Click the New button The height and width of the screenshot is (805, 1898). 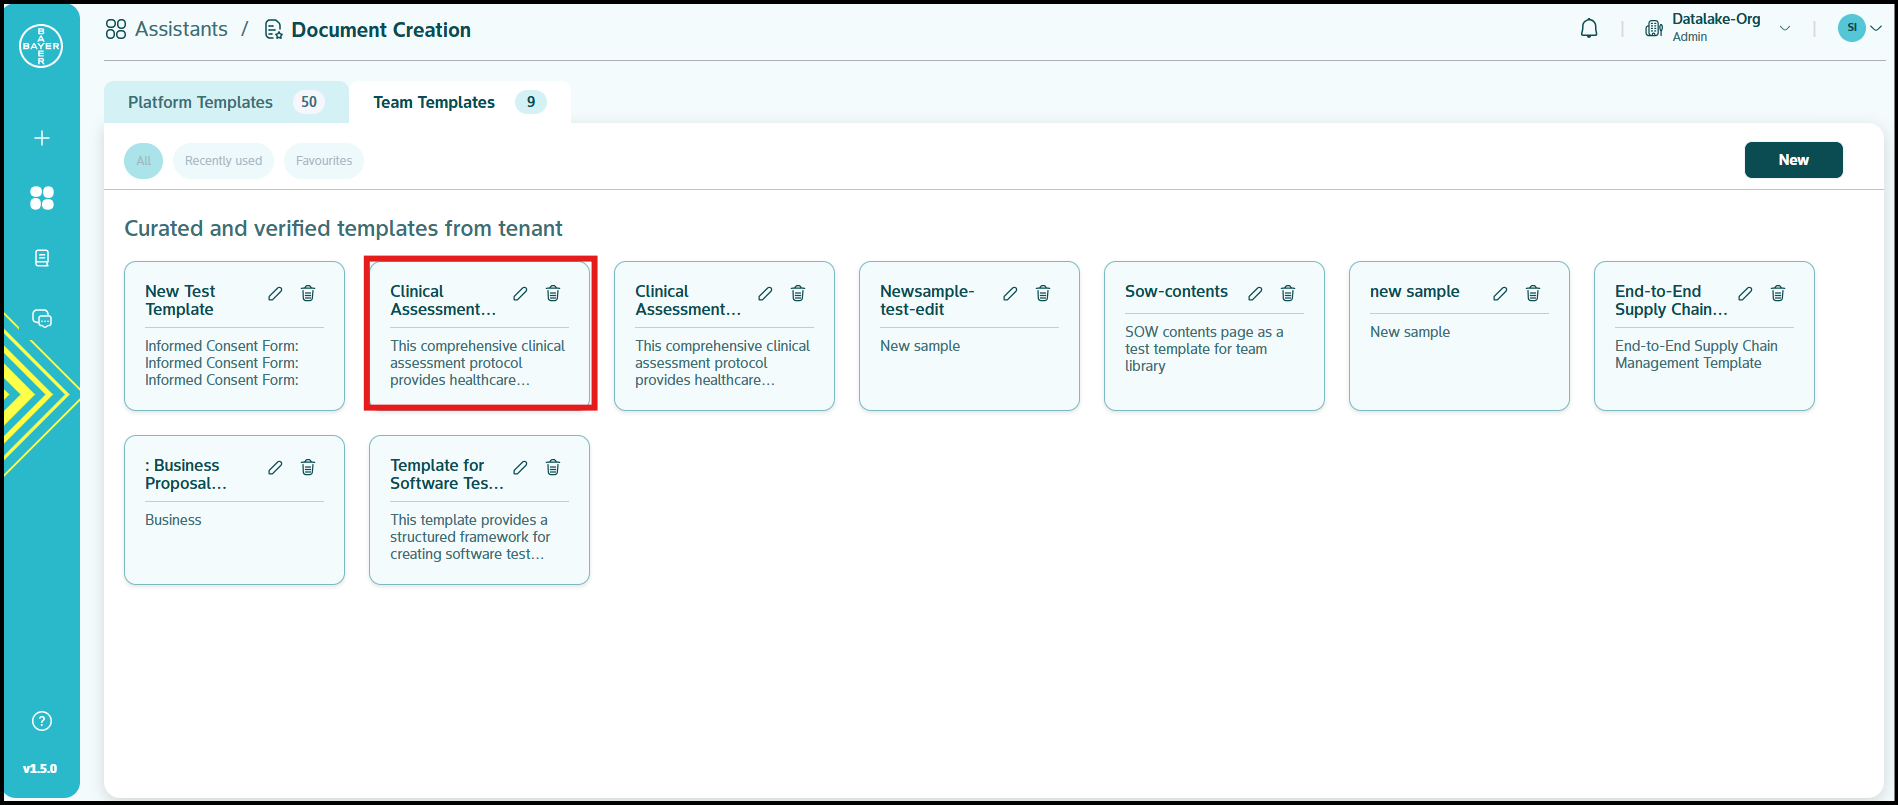tap(1793, 160)
